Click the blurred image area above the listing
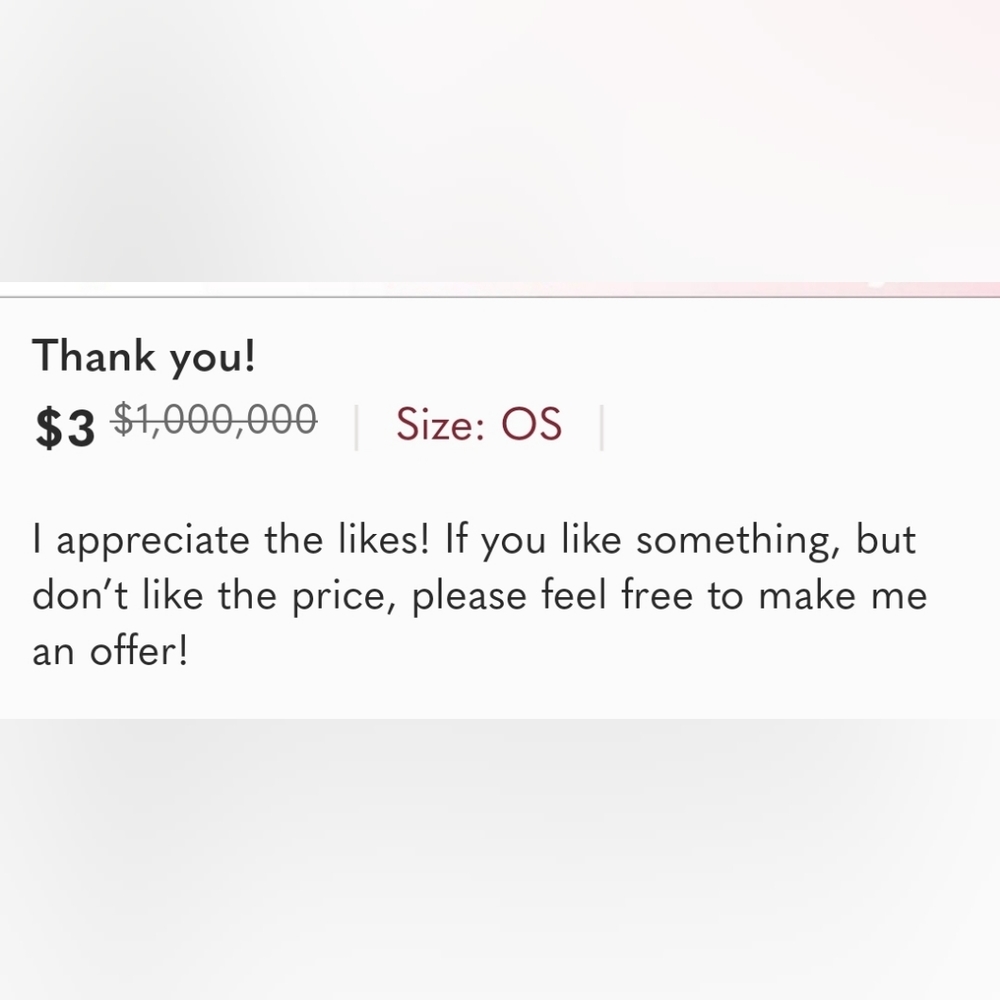Image resolution: width=1000 pixels, height=1000 pixels. click(x=500, y=140)
